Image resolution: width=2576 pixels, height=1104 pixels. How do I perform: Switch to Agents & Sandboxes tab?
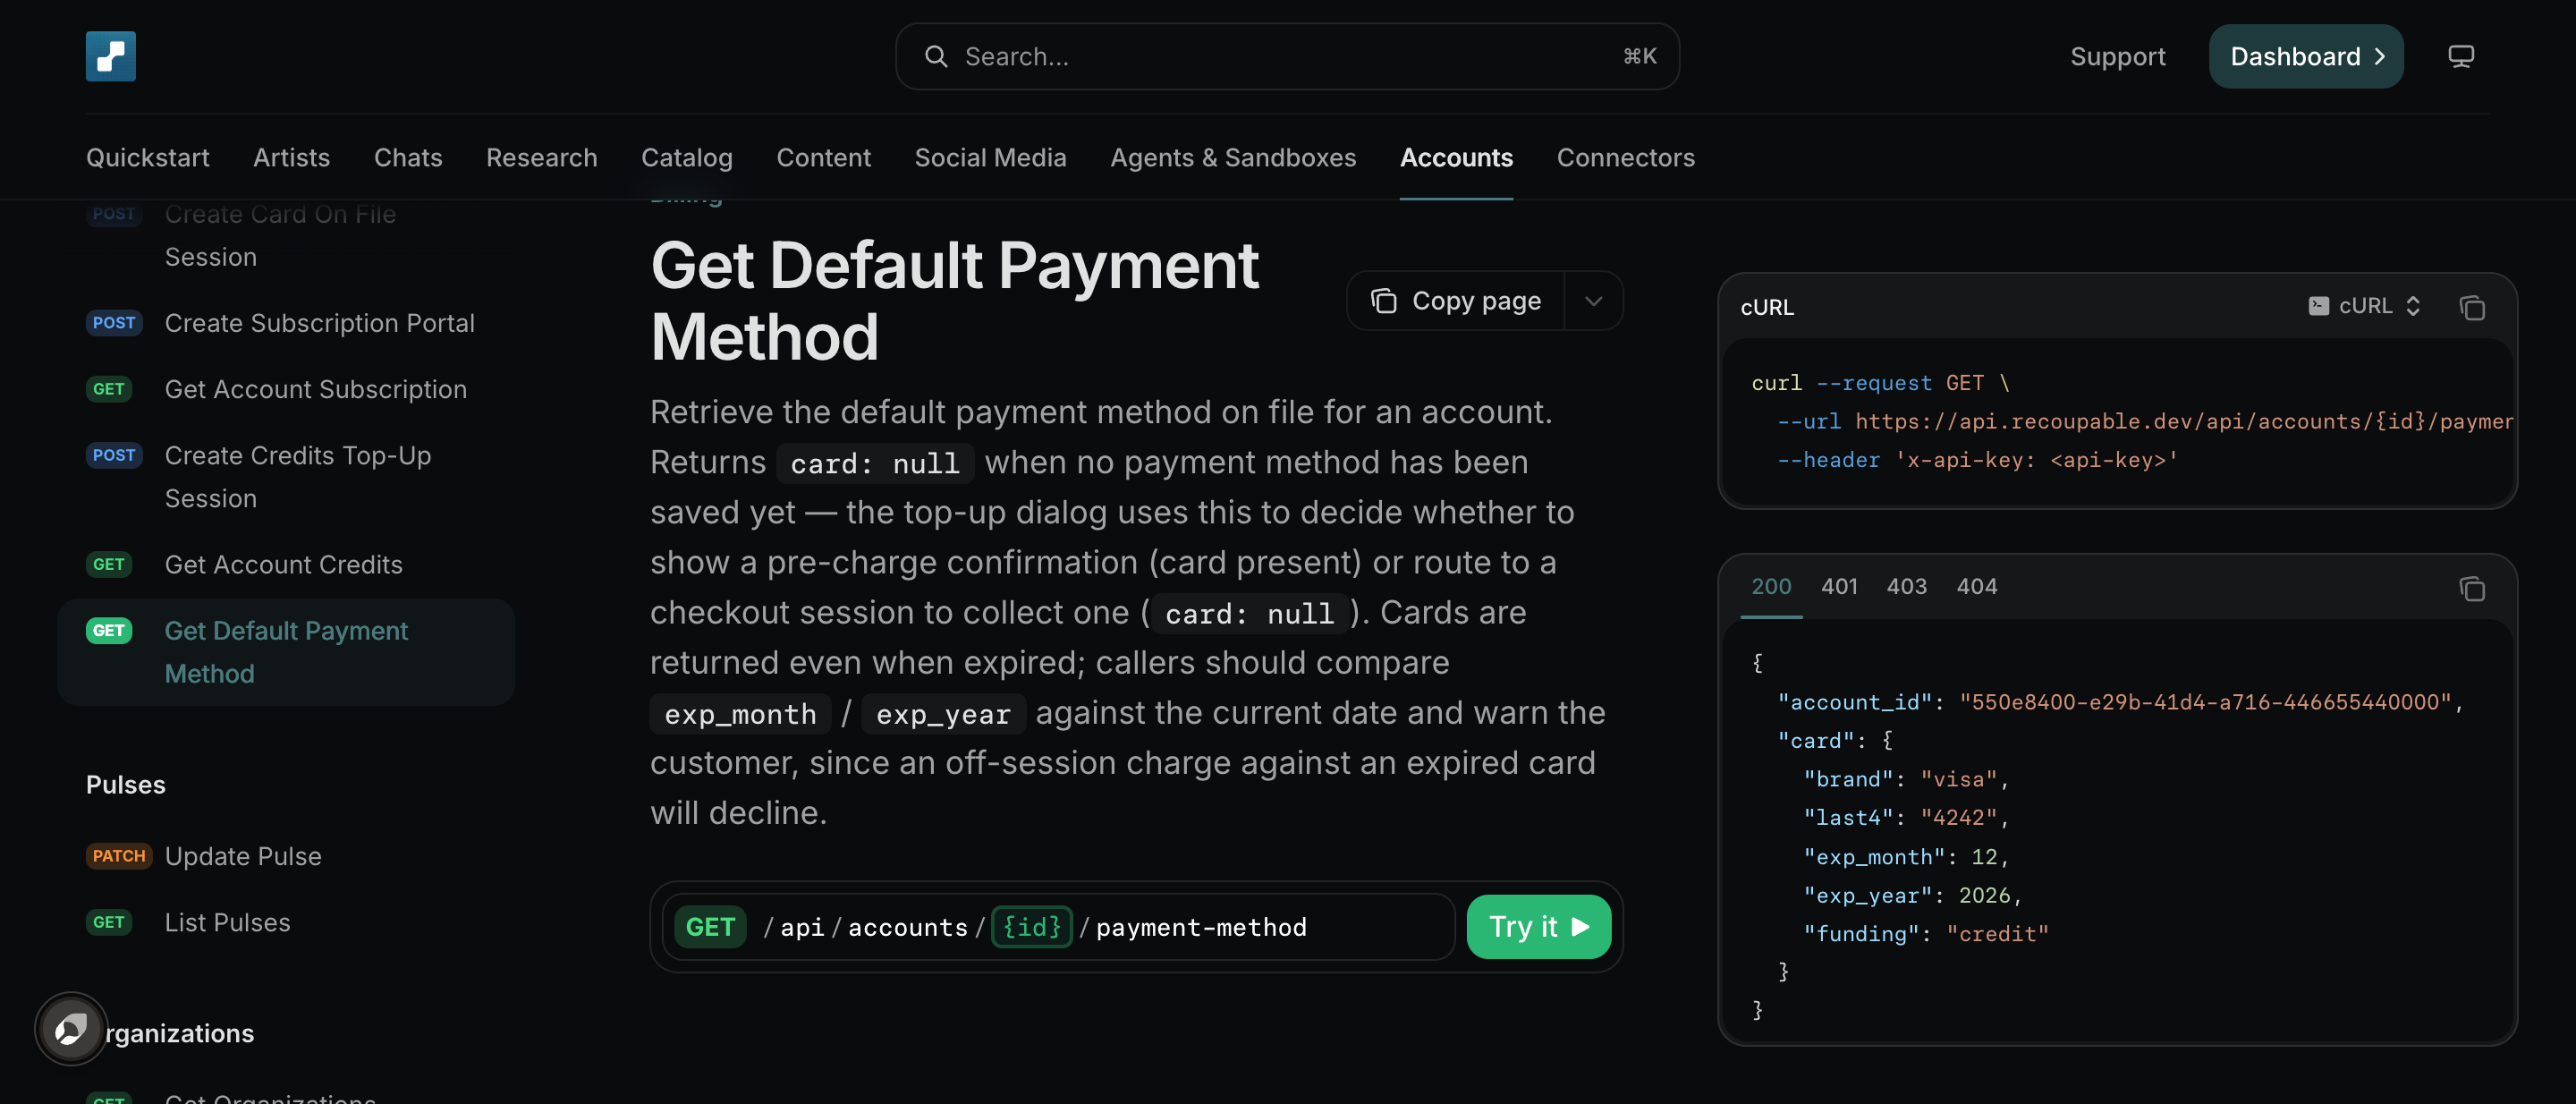coord(1233,157)
